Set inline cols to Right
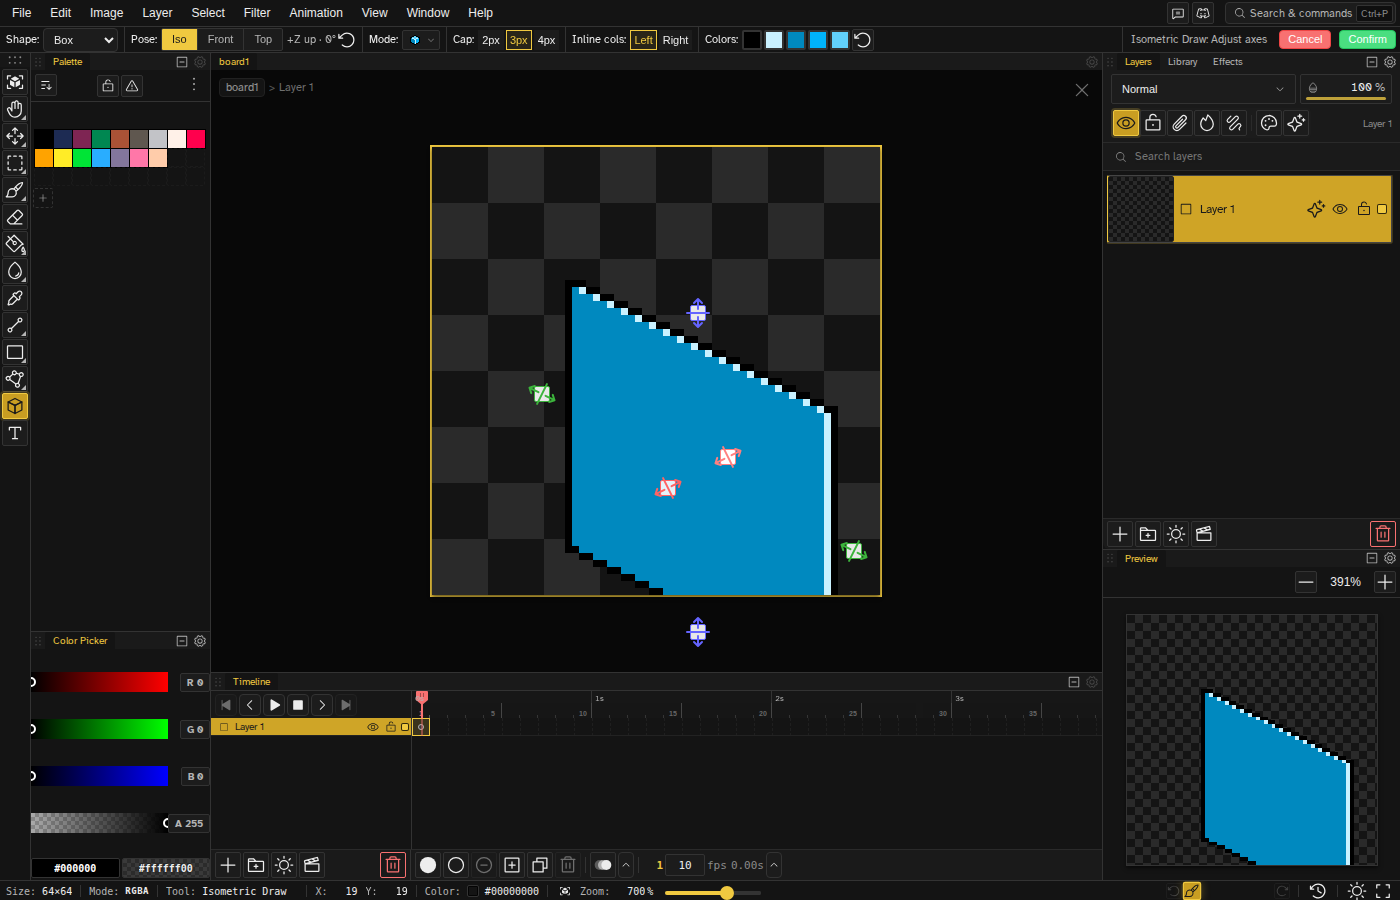The height and width of the screenshot is (900, 1400). point(676,40)
